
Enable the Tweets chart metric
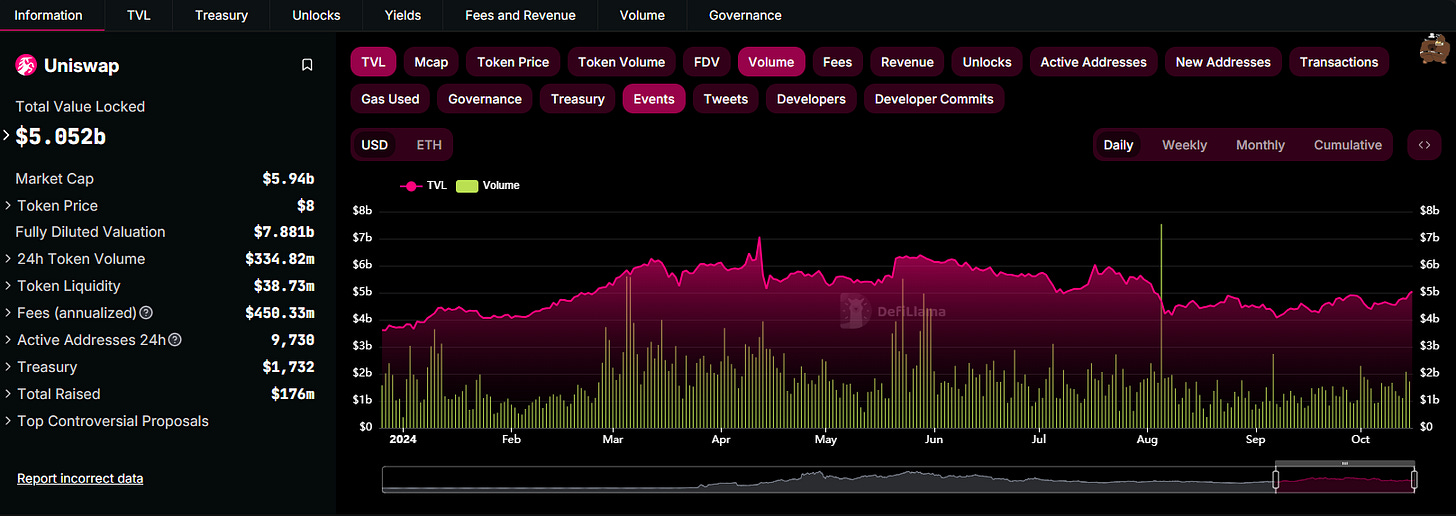726,99
